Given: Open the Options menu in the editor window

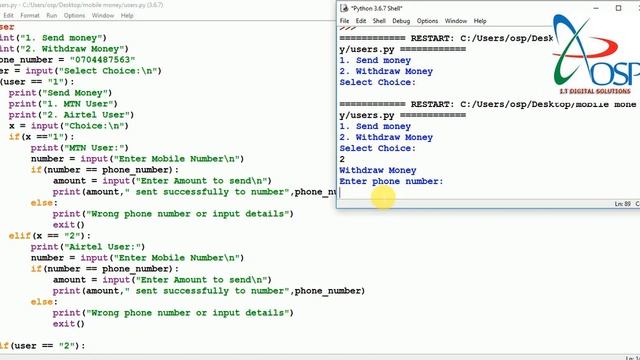Looking at the screenshot, I should pyautogui.click(x=74, y=16).
